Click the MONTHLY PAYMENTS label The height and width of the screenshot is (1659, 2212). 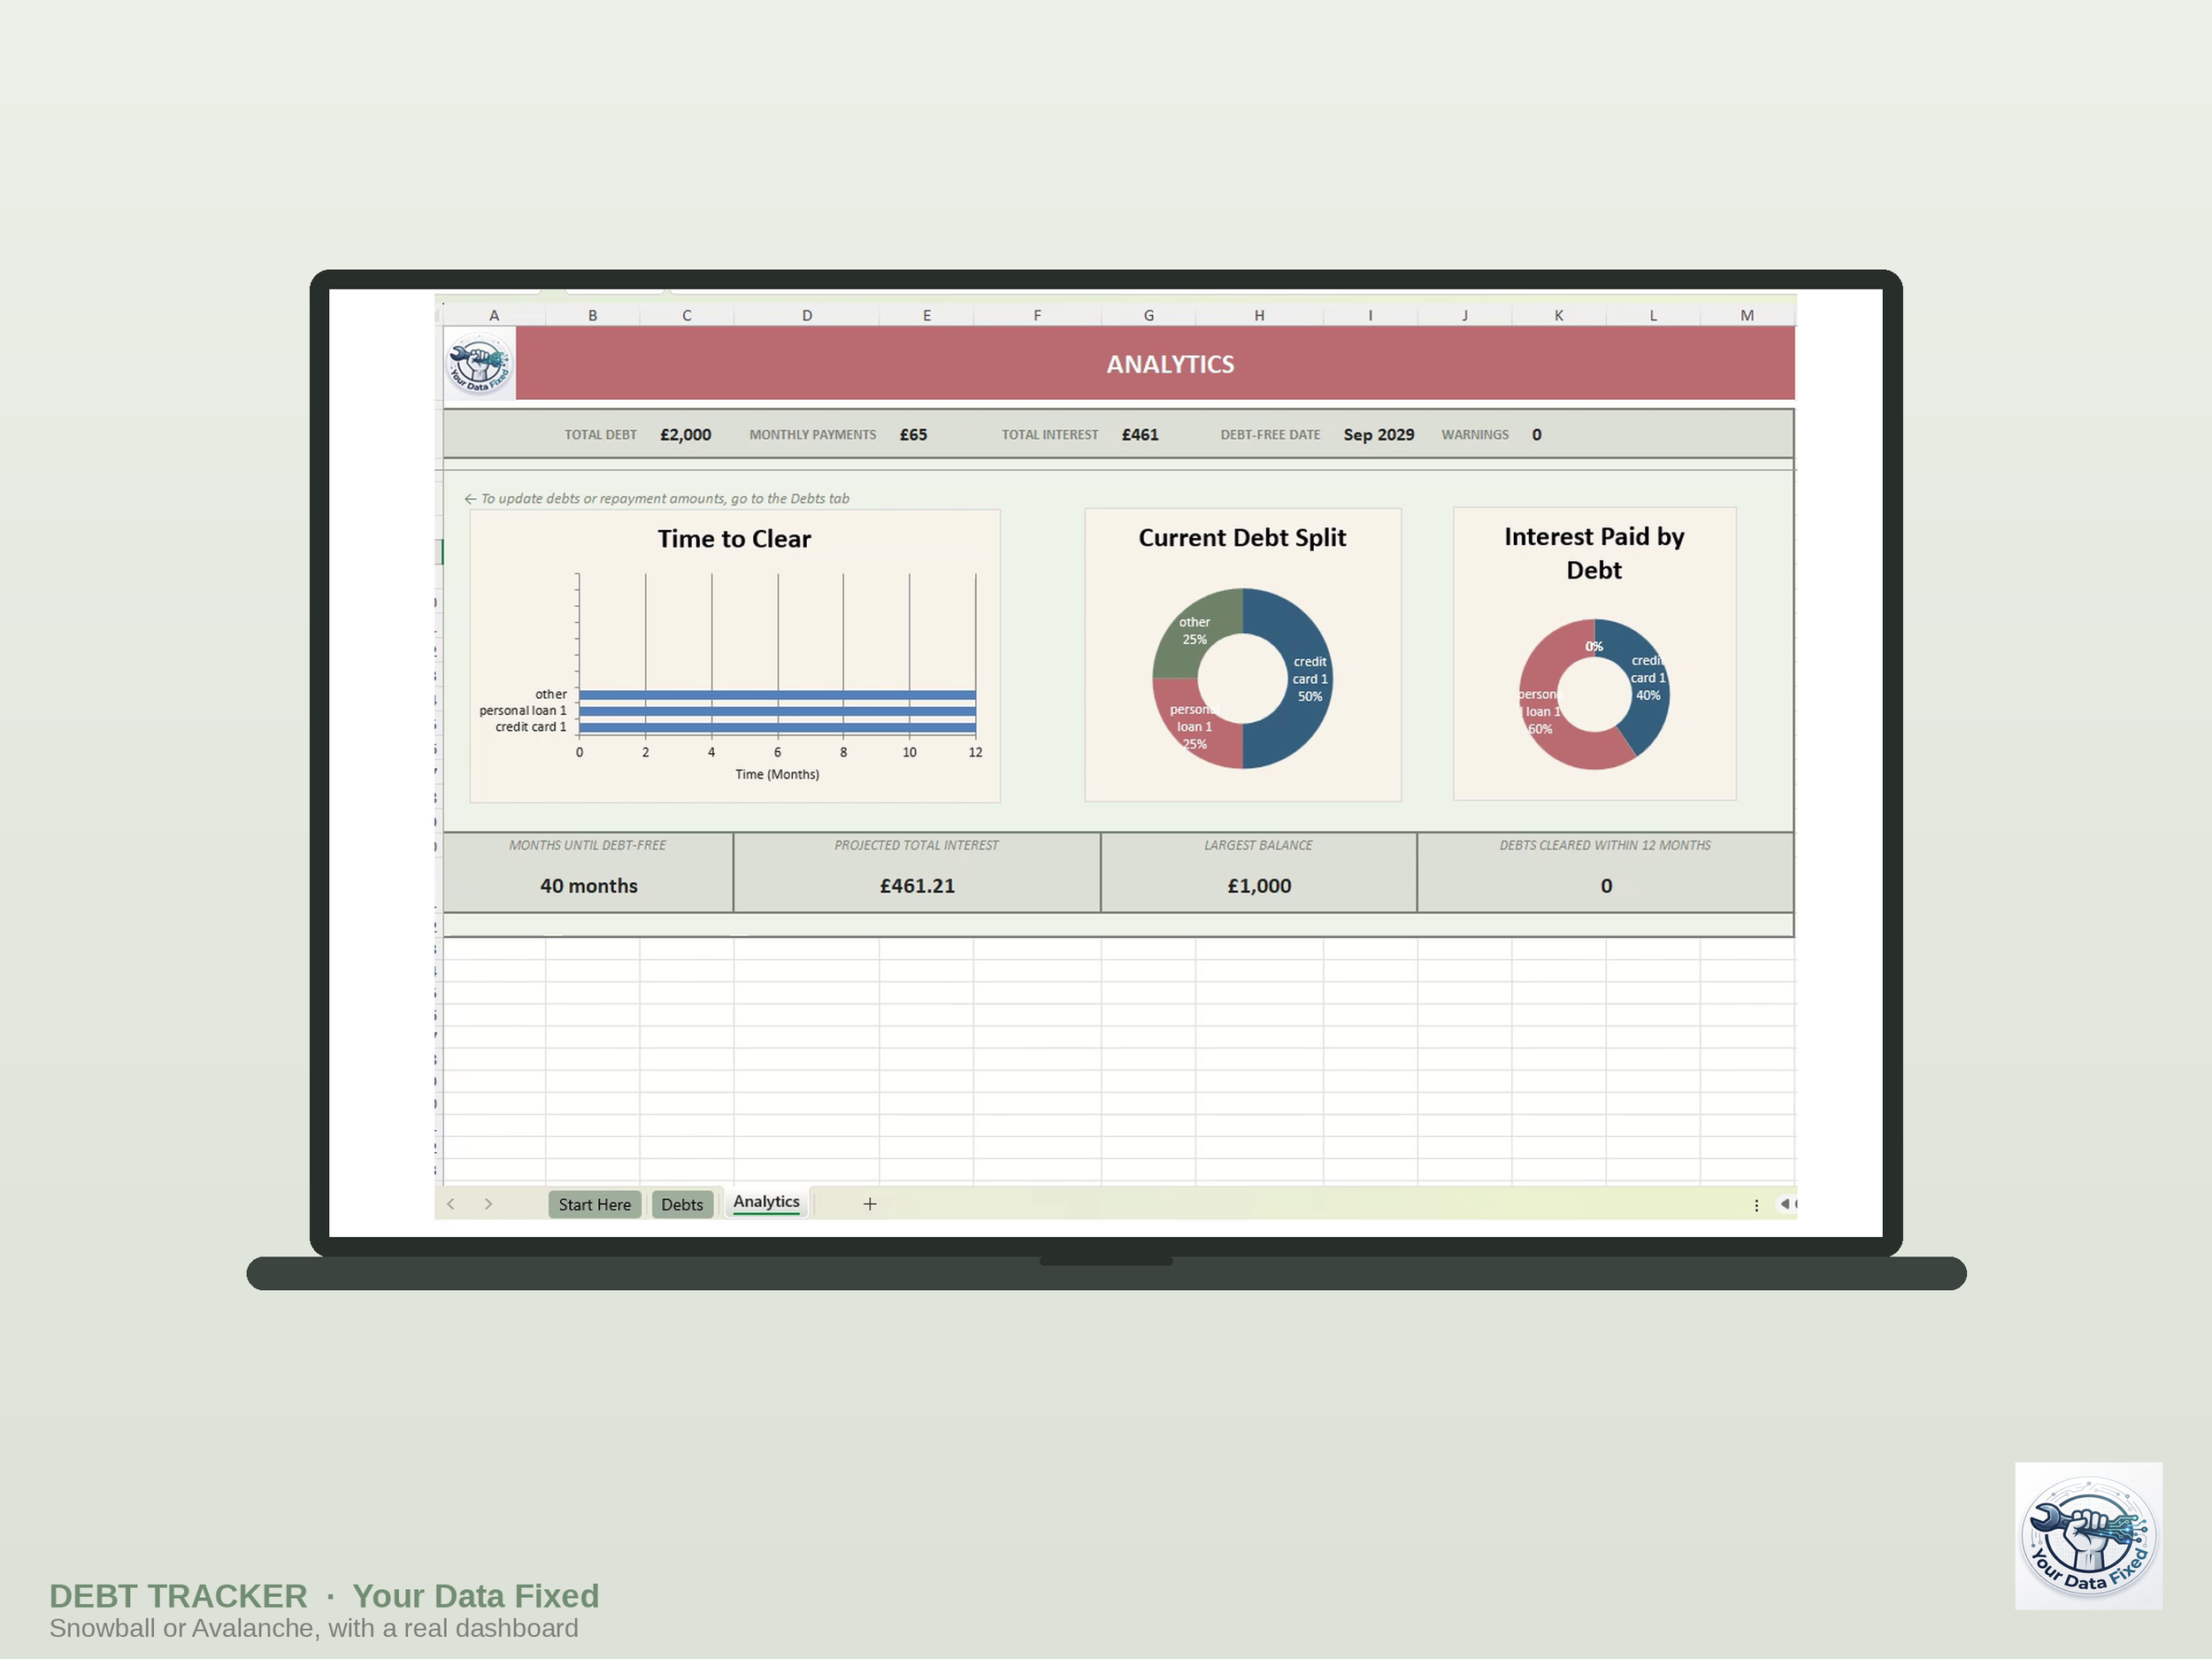pos(813,435)
